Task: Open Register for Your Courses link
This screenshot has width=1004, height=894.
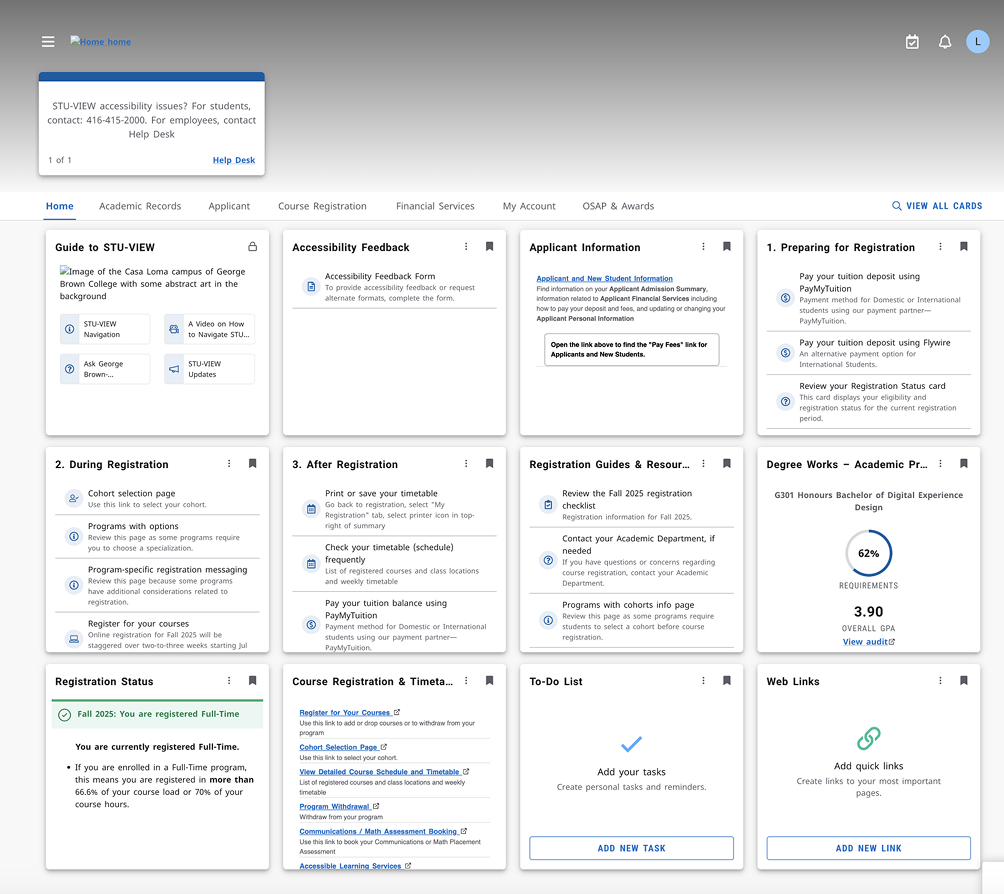Action: pos(350,713)
